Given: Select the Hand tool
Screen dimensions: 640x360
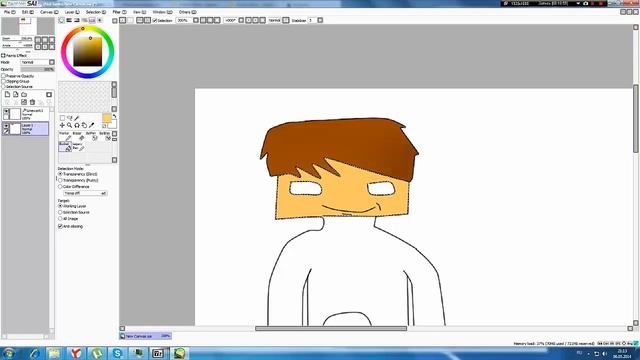Looking at the screenshot, I should tap(84, 125).
